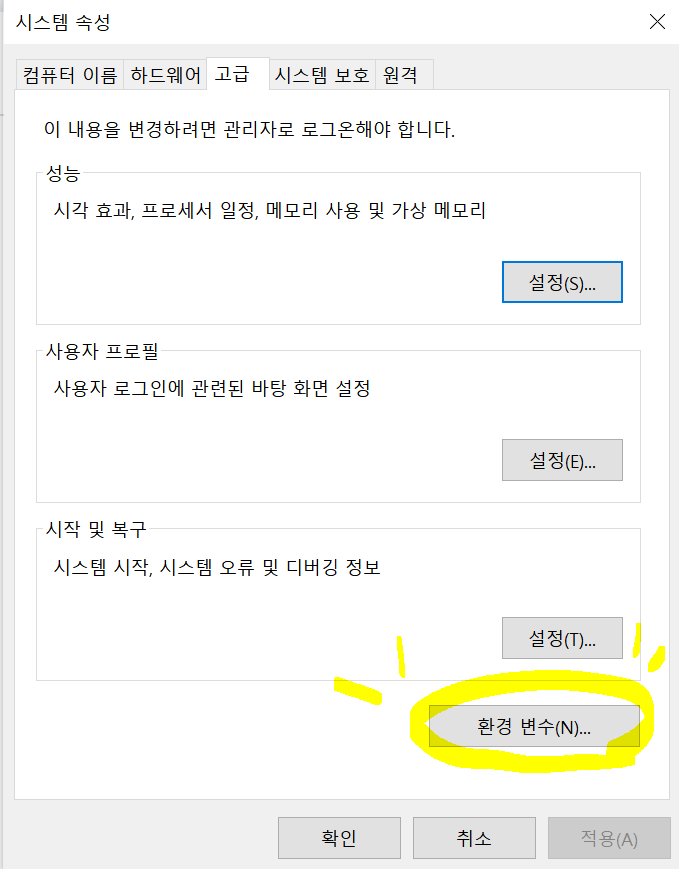This screenshot has height=869, width=679.
Task: Click the 사용자 프로필 group heading
Action: pos(102,351)
